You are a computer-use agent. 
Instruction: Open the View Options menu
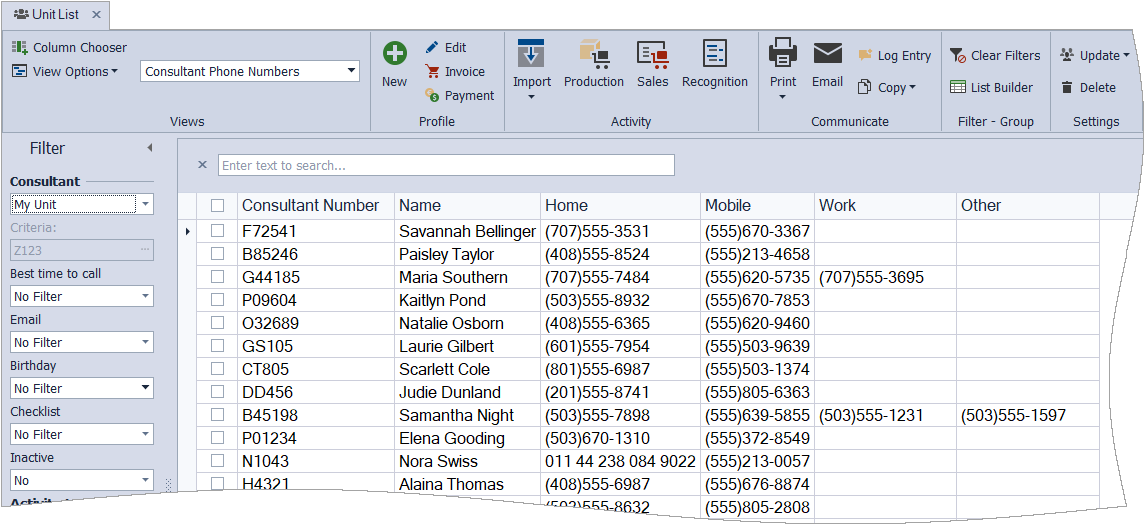[66, 71]
